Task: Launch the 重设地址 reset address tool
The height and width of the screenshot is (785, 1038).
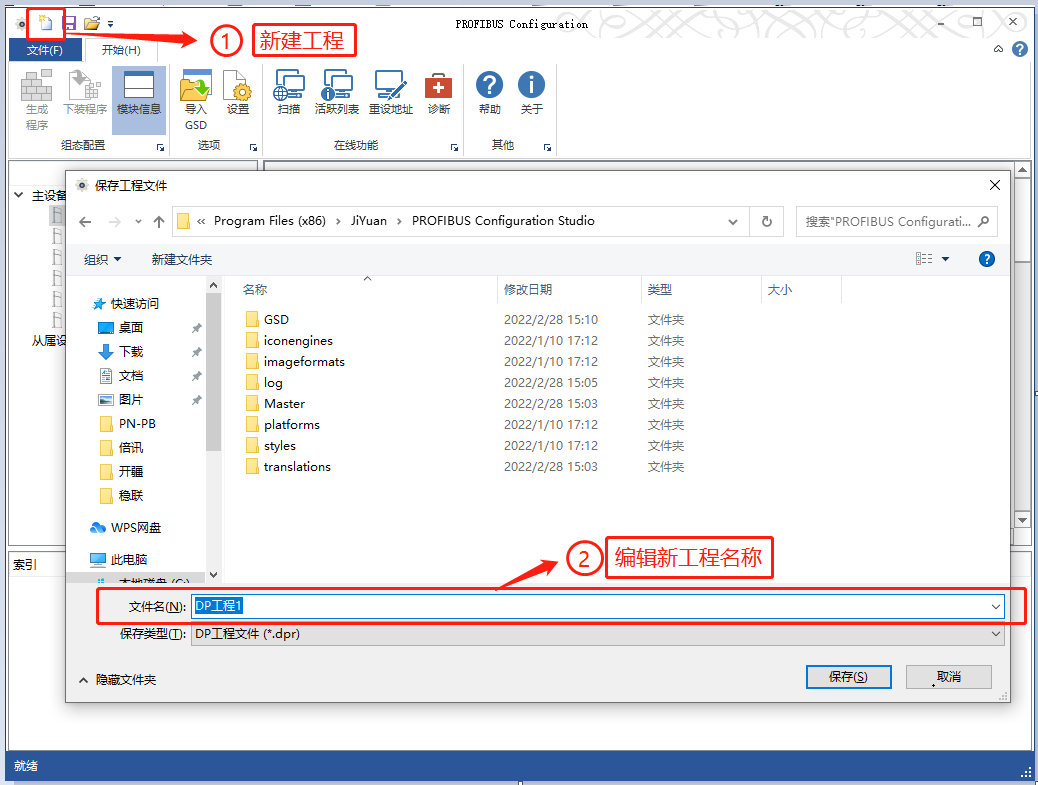Action: click(391, 92)
